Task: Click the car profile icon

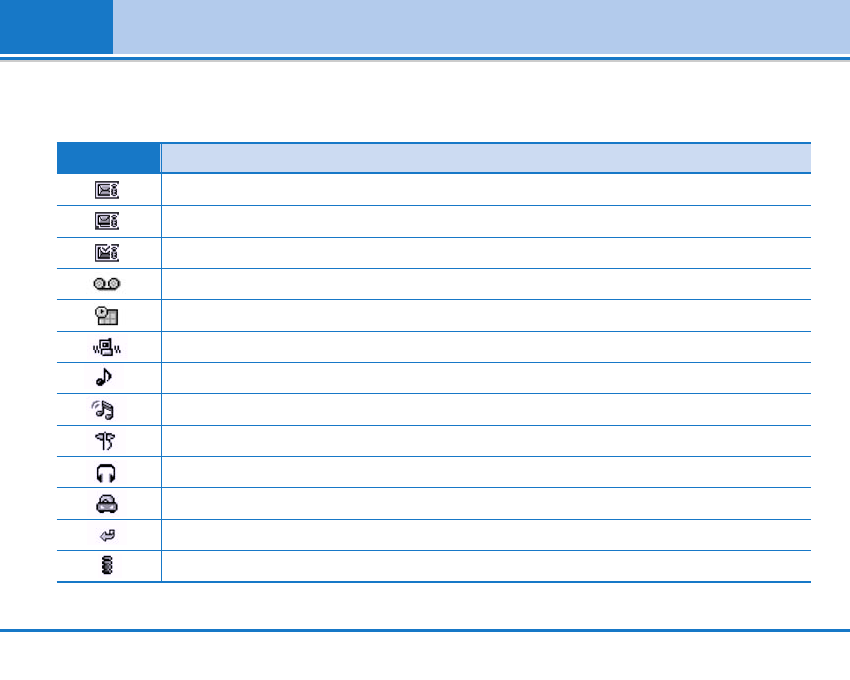Action: point(108,504)
